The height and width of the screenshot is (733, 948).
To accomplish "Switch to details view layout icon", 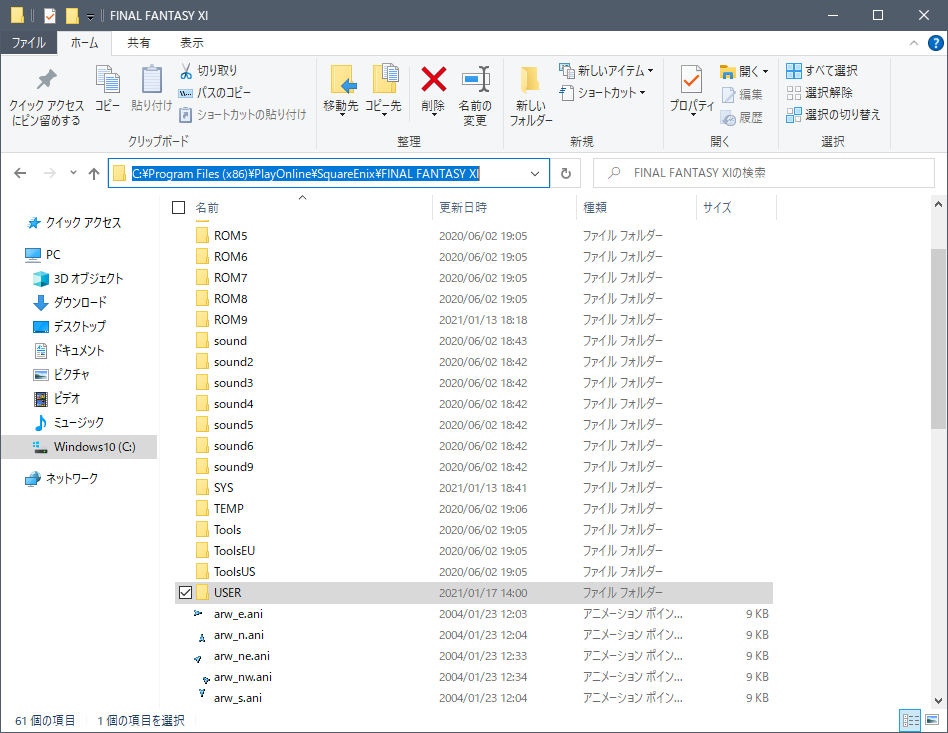I will tap(911, 720).
